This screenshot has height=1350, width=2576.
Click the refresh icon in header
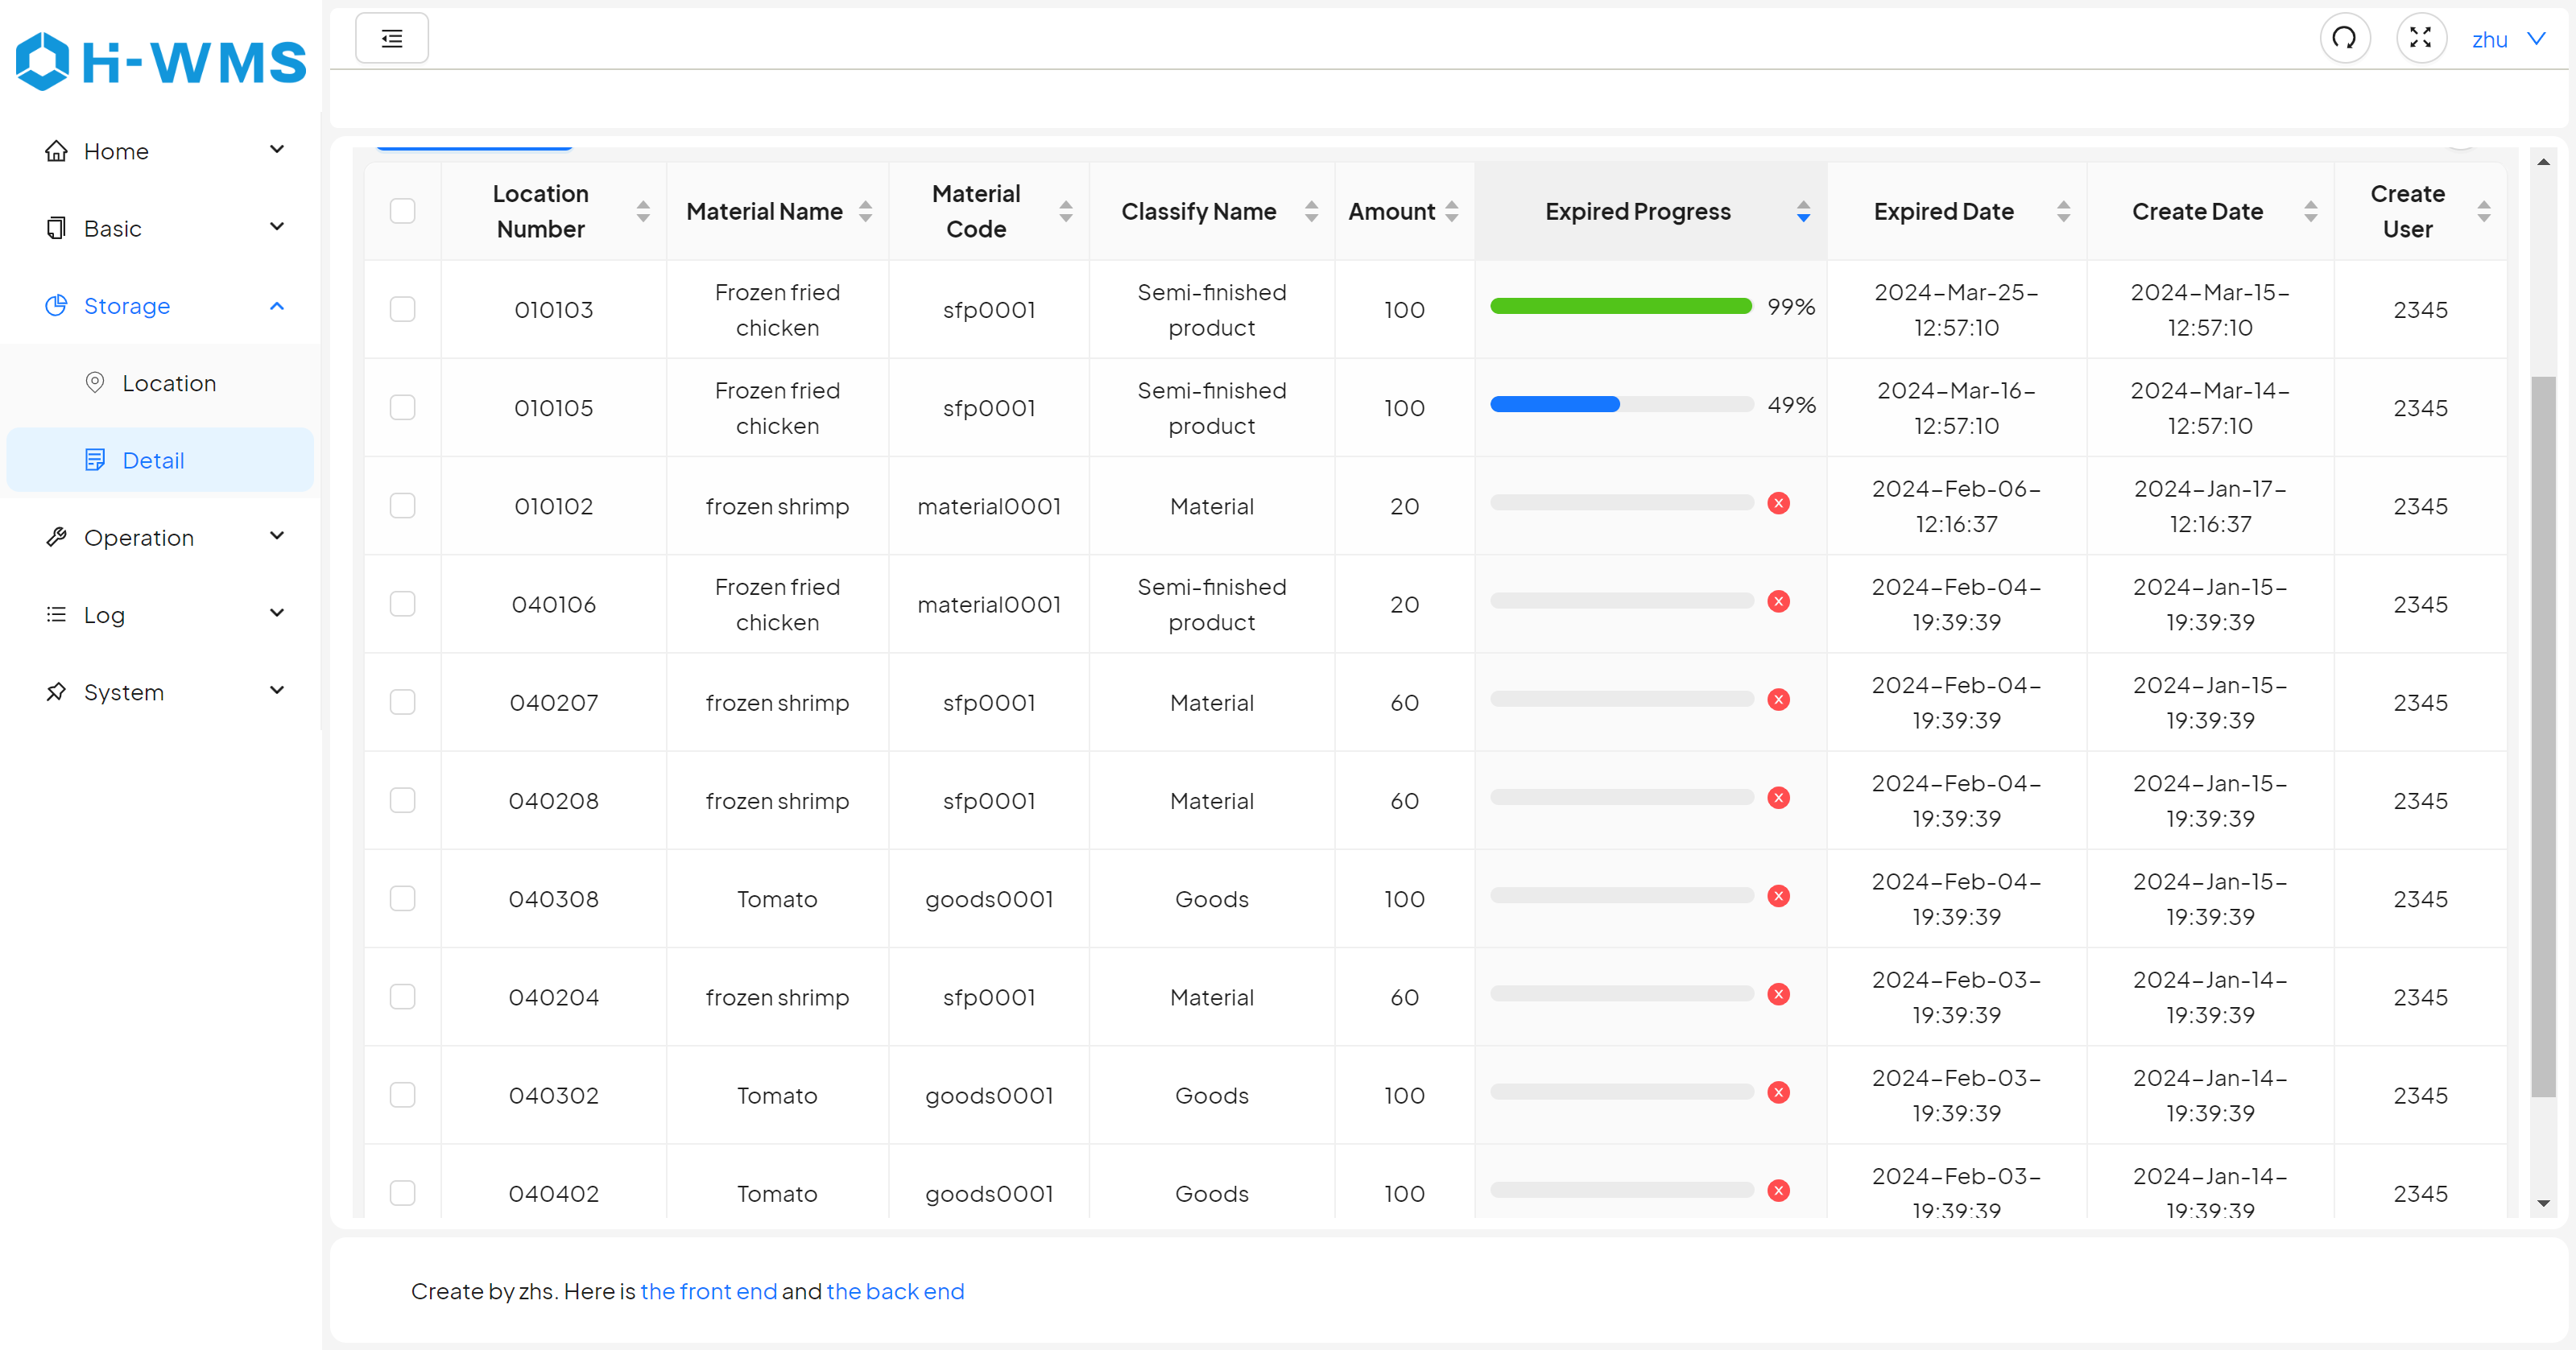(x=2344, y=38)
